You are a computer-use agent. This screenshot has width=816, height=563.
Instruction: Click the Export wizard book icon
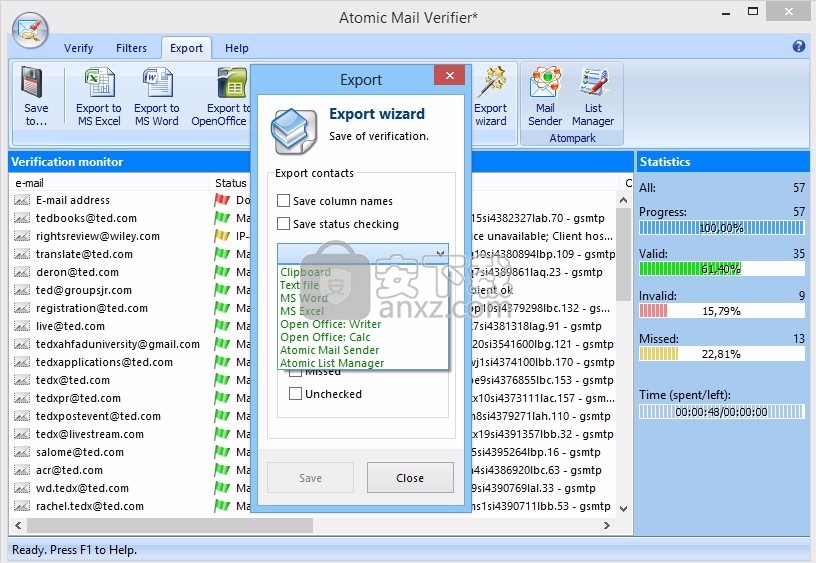pyautogui.click(x=294, y=131)
